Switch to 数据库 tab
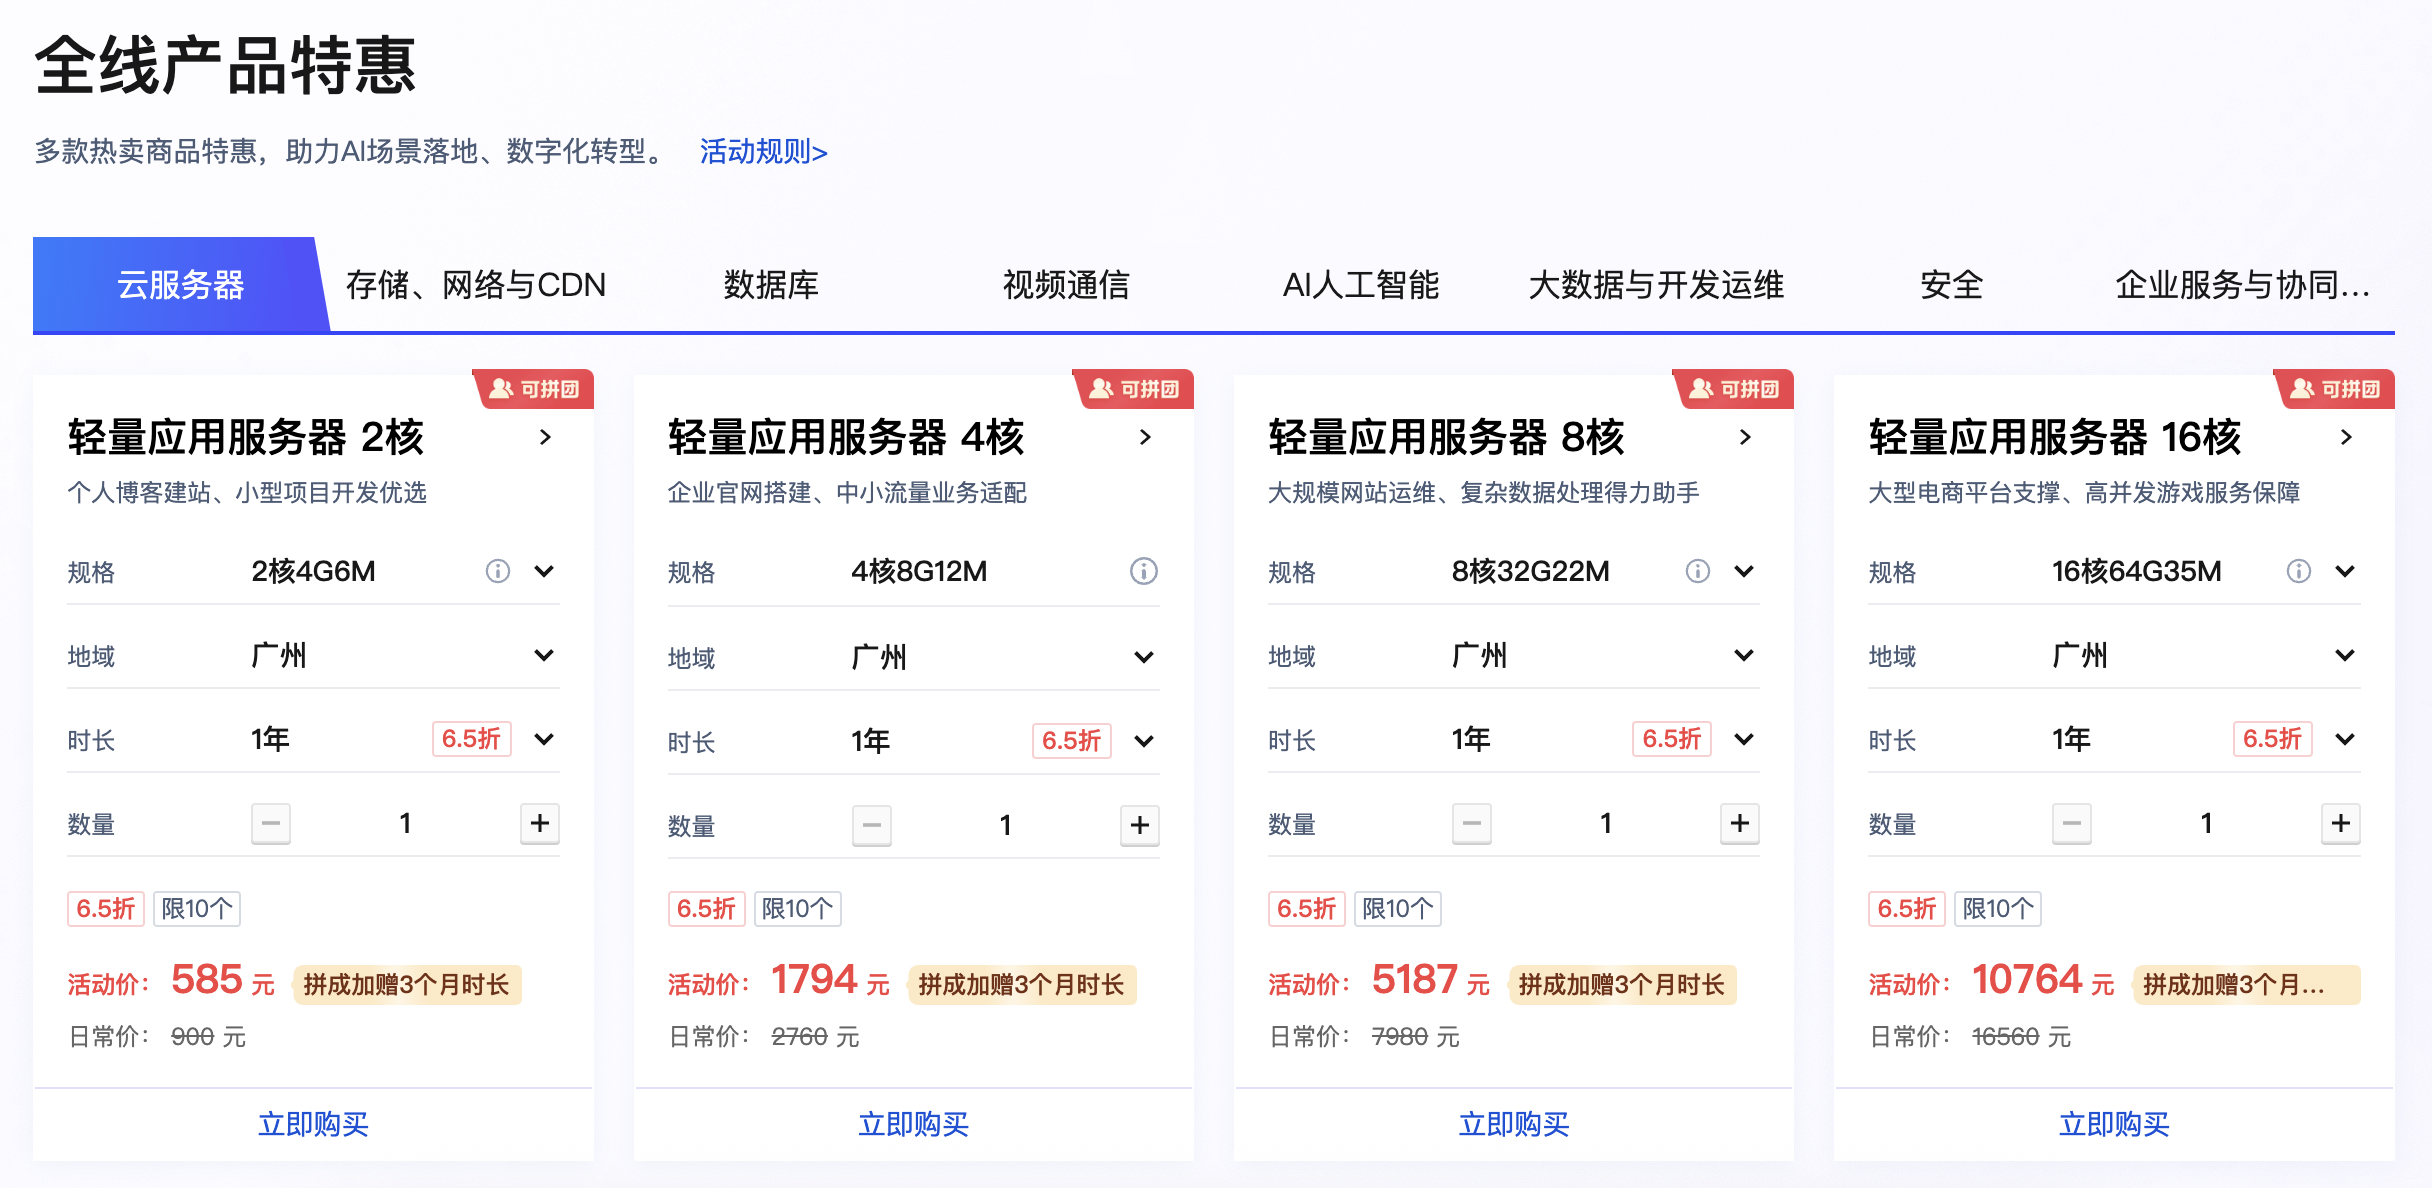The width and height of the screenshot is (2432, 1188). (x=771, y=285)
